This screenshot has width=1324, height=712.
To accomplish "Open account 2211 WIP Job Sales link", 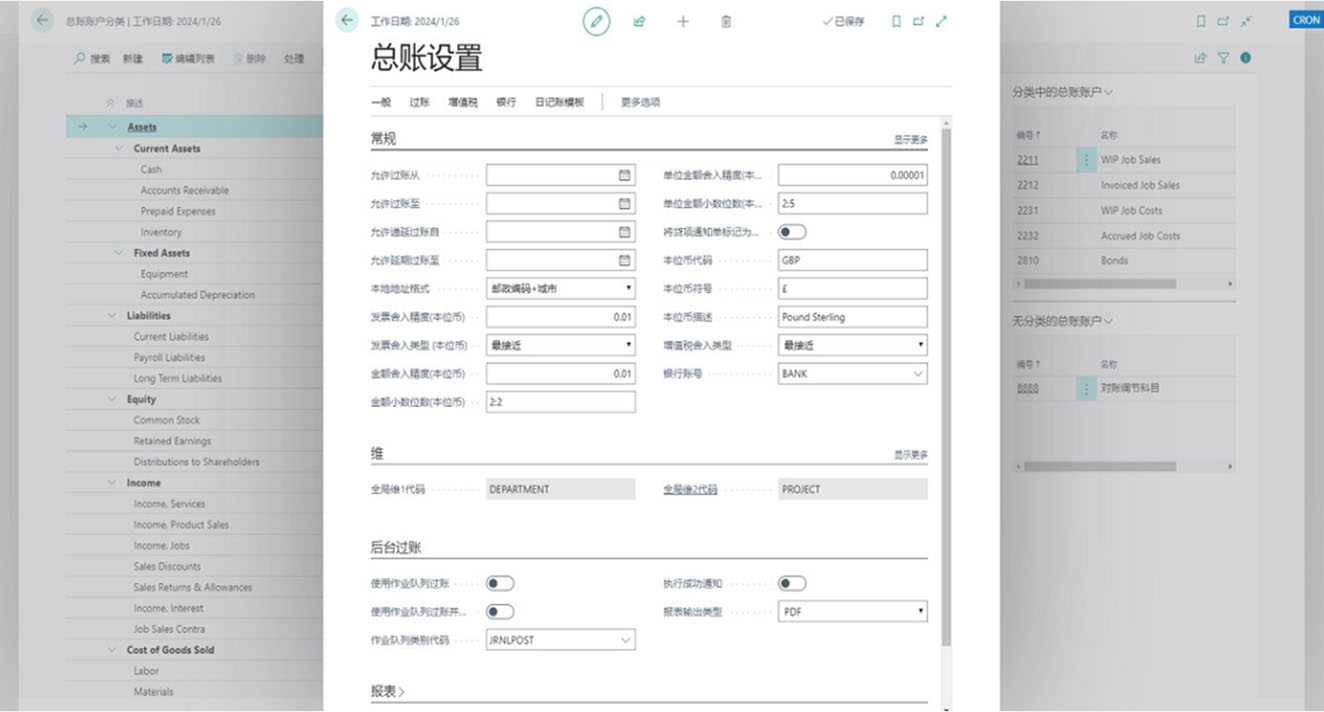I will [x=1029, y=159].
